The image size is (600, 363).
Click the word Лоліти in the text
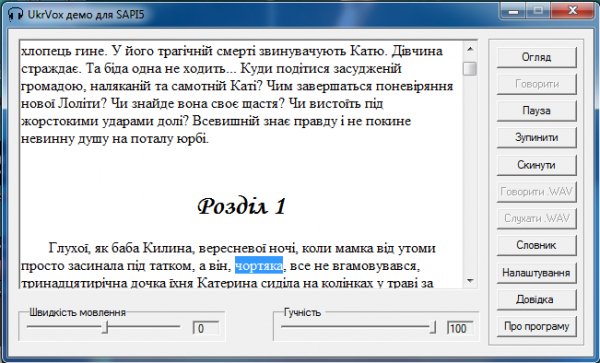coord(80,104)
